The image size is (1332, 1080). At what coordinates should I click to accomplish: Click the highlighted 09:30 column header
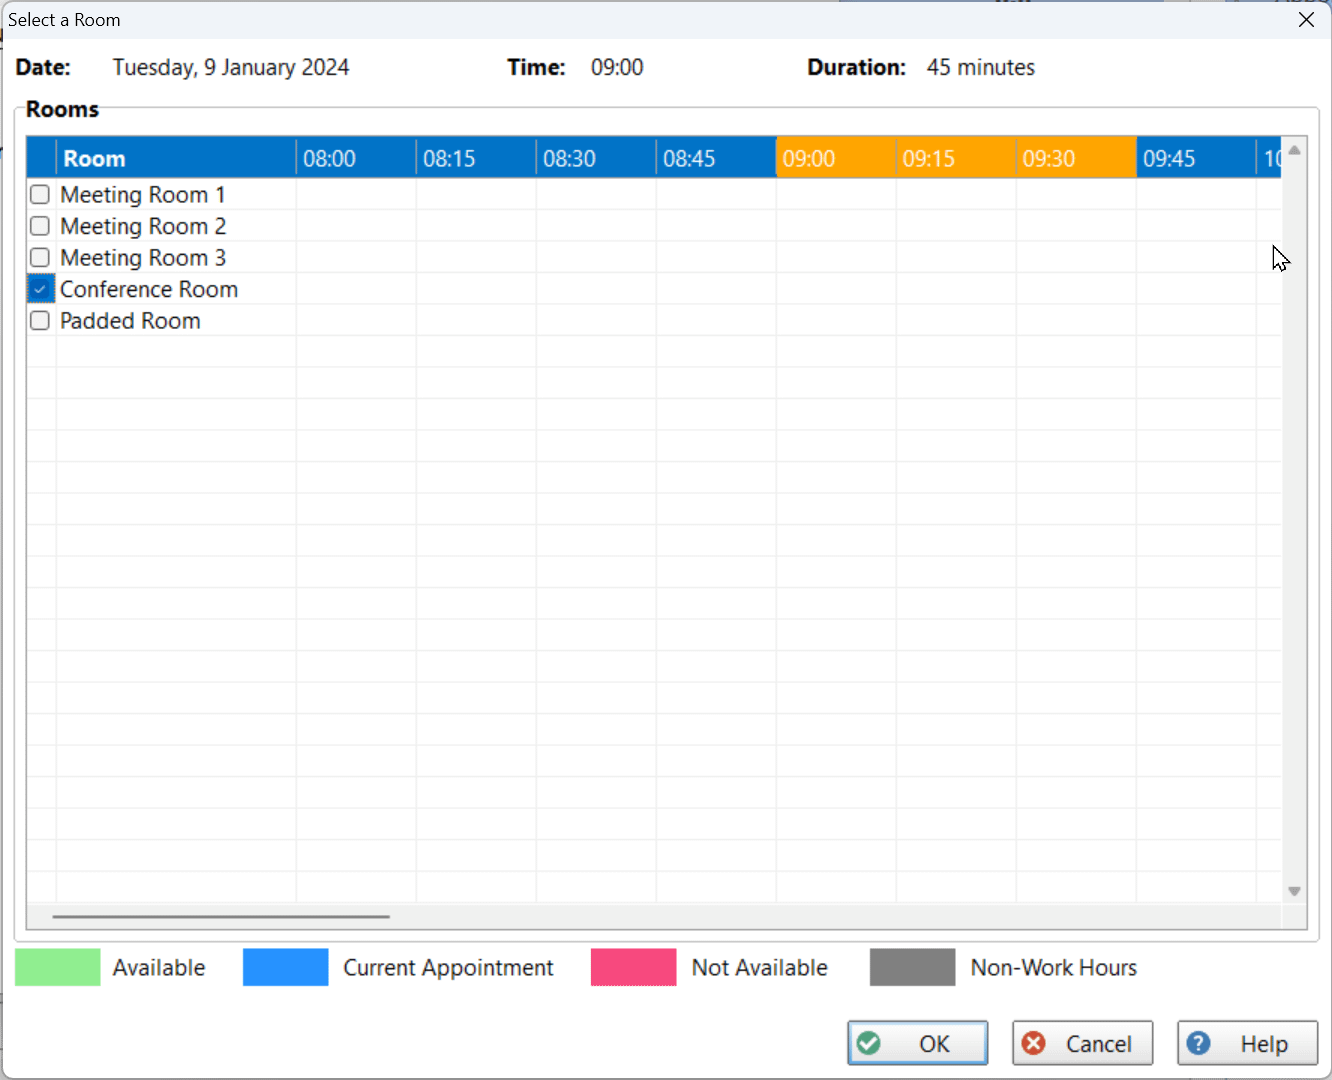1076,158
